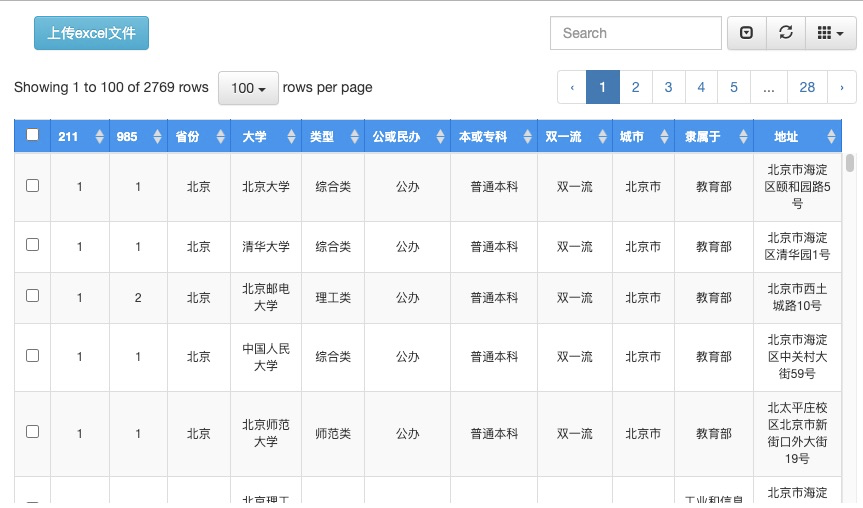Sort by the 地址 column
Viewport: 863px width, 508px height.
click(x=798, y=136)
